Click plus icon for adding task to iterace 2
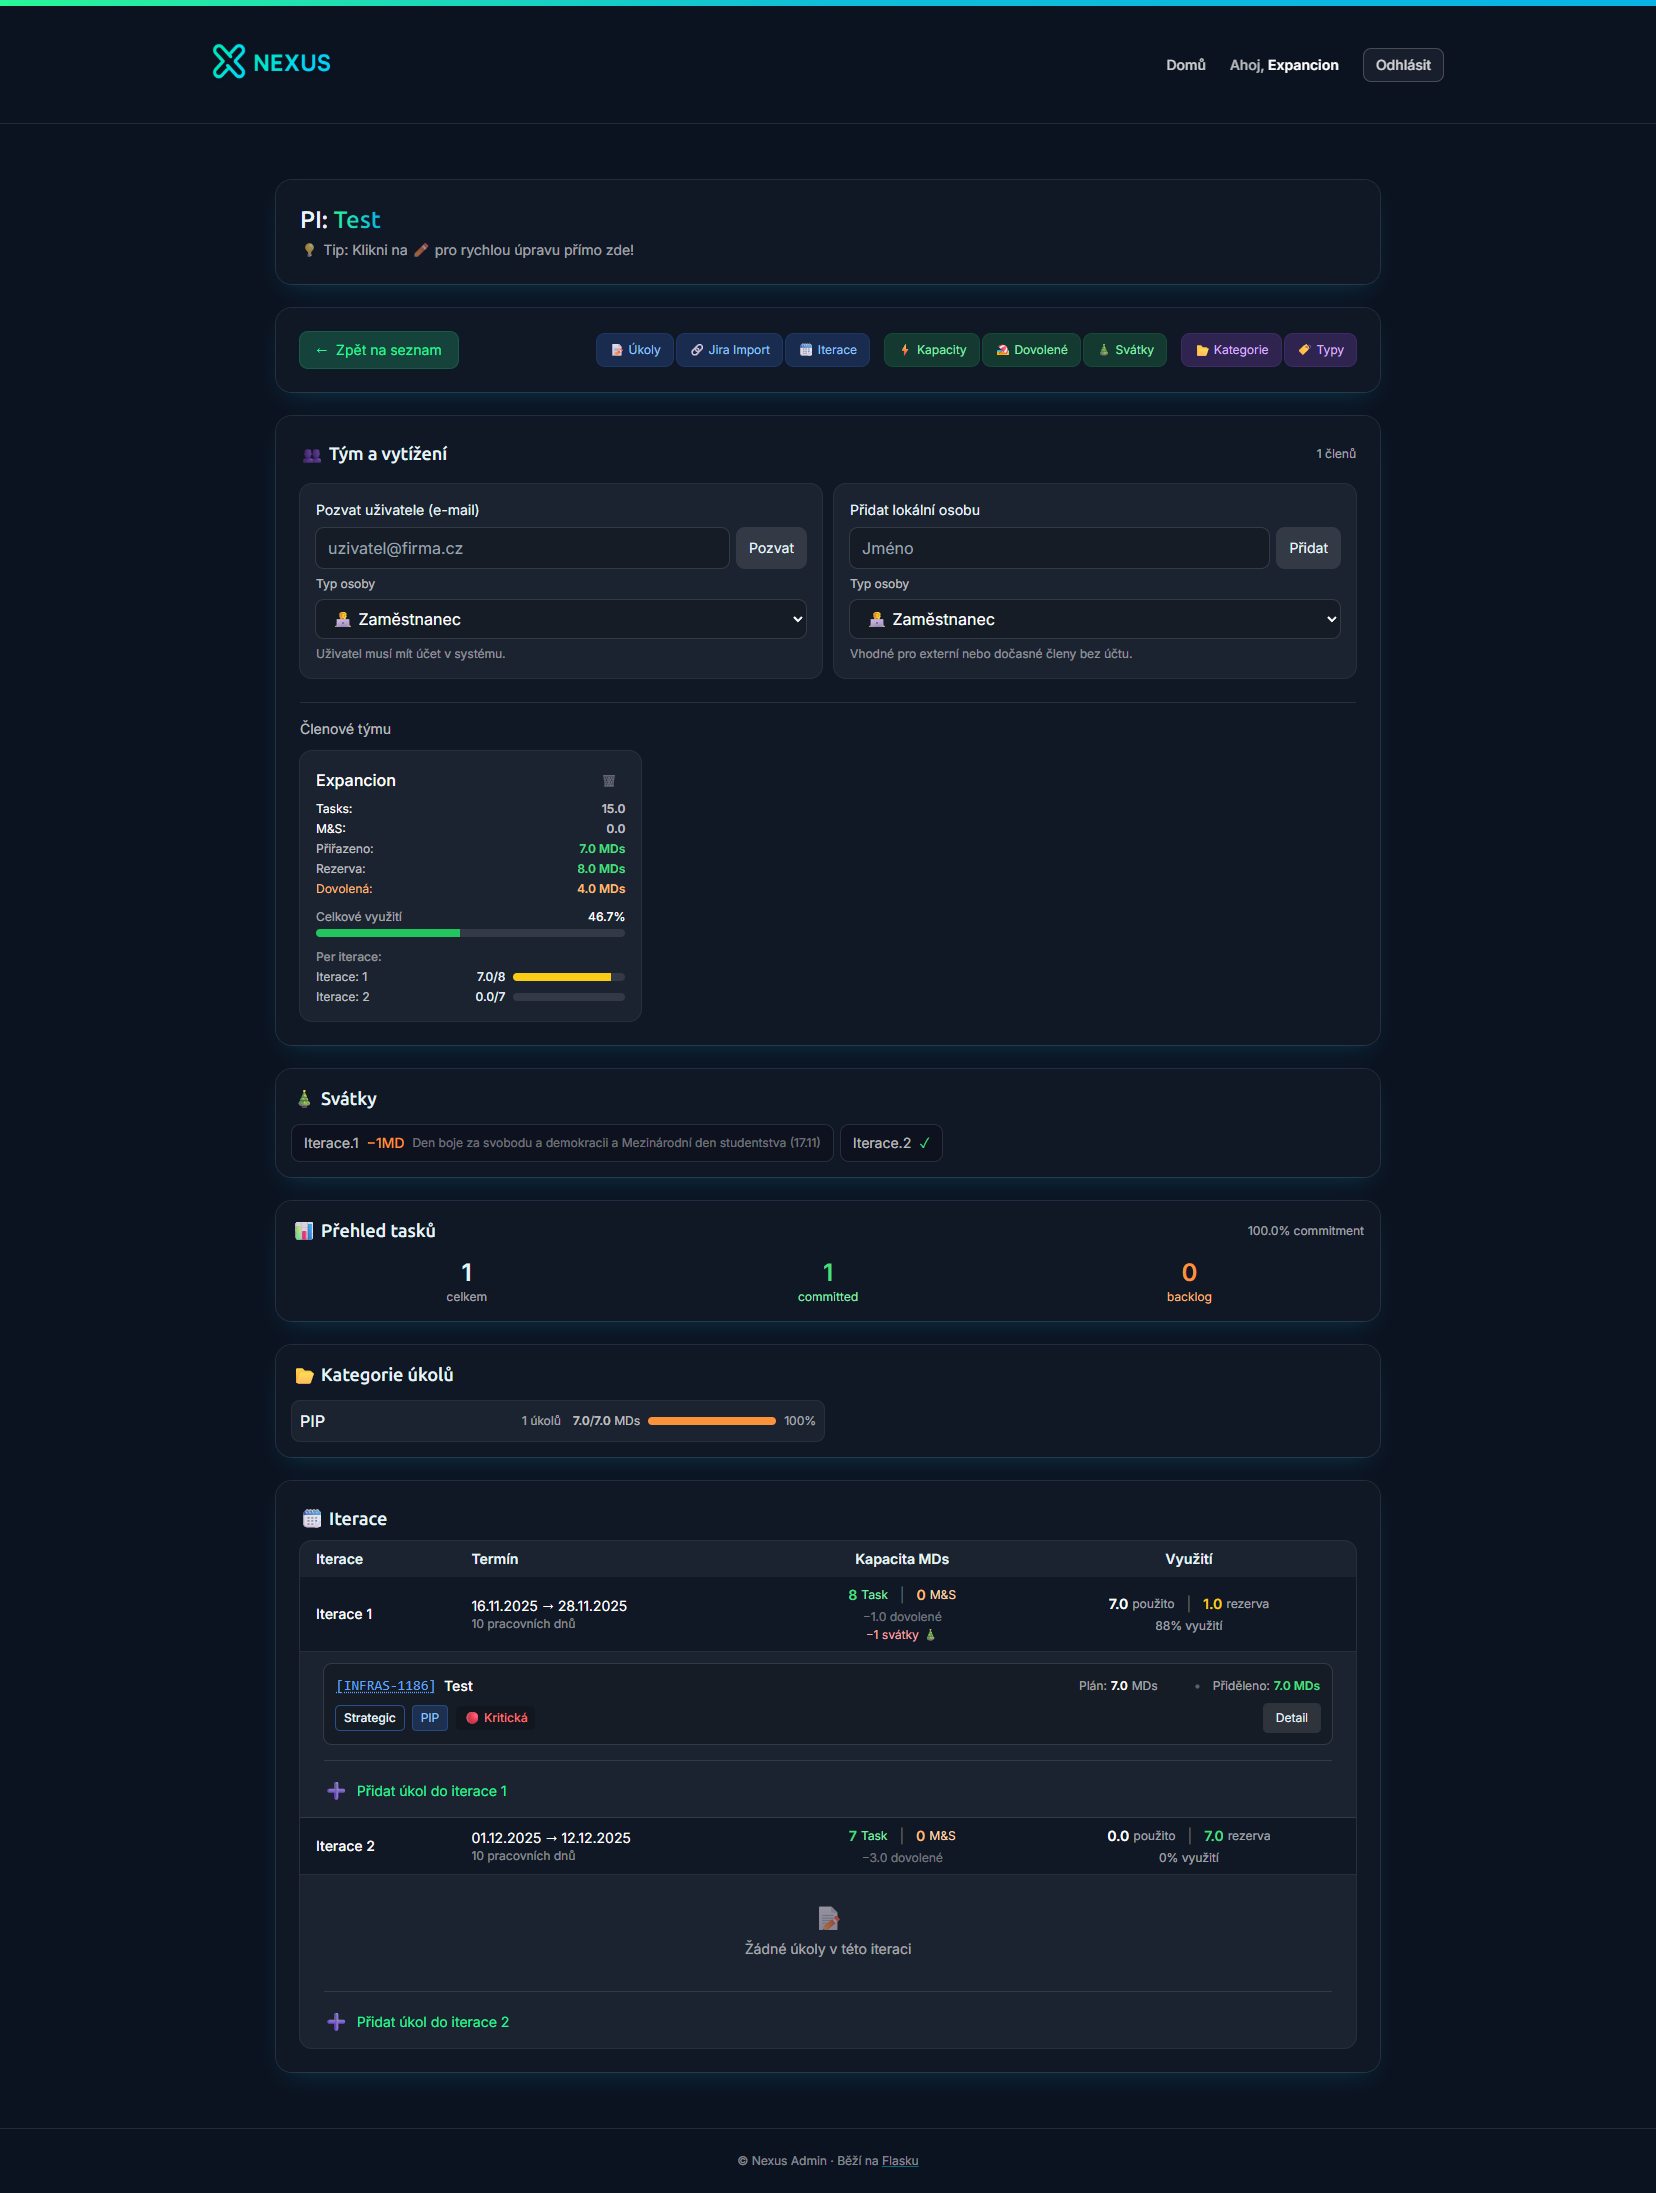The image size is (1656, 2193). point(337,2022)
